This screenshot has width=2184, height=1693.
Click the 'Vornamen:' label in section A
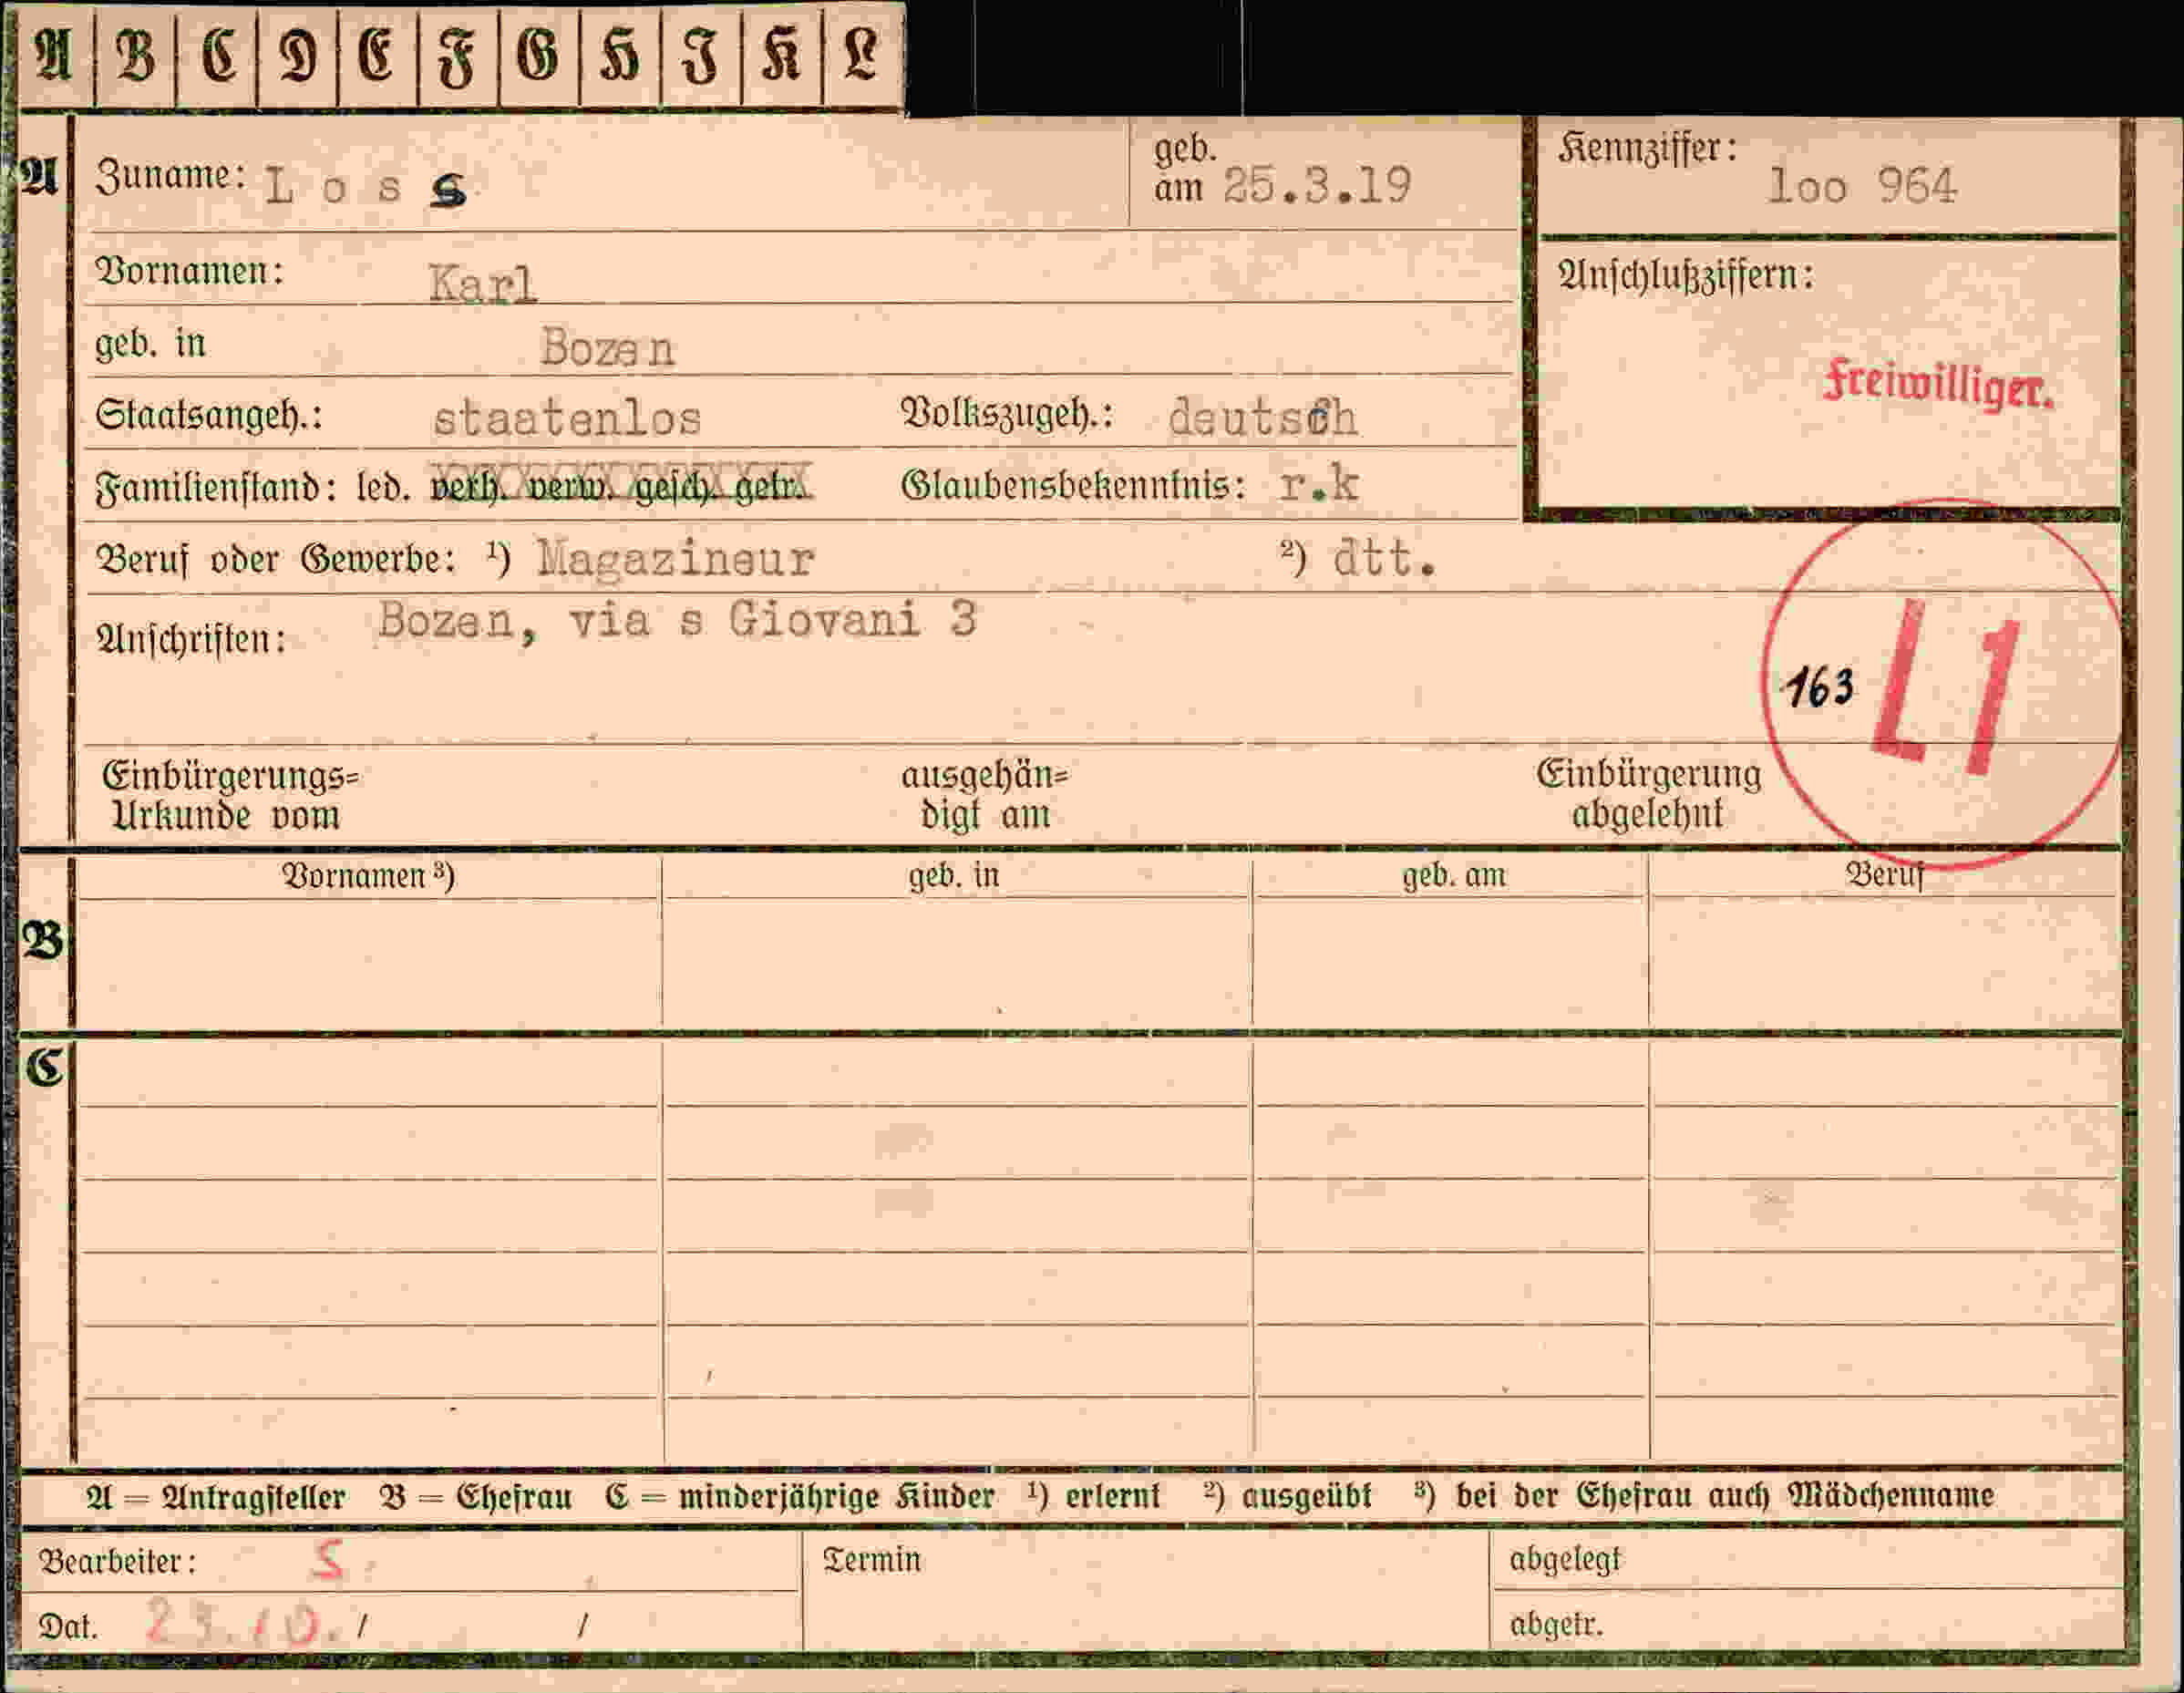[x=189, y=271]
